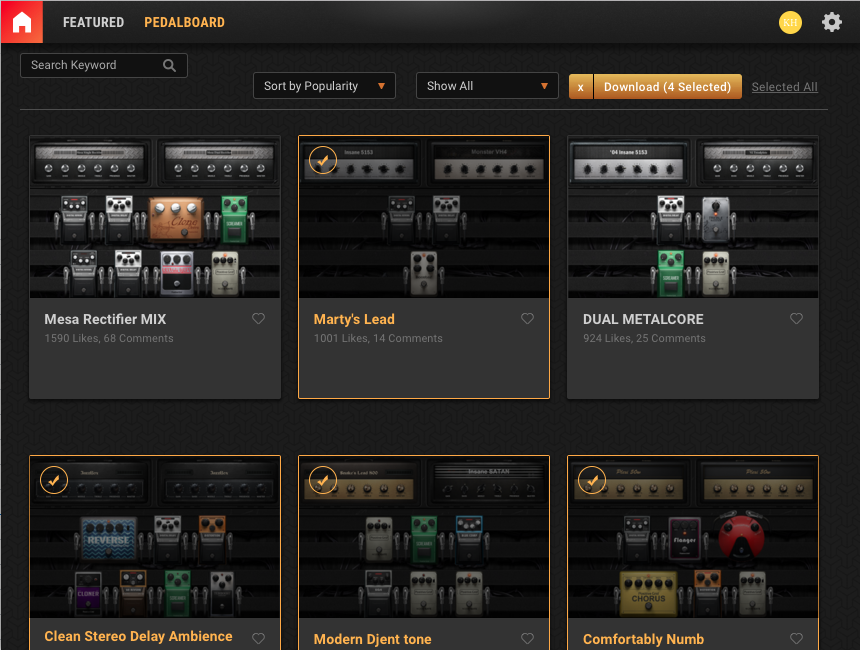Clear selection with the x button

click(x=581, y=87)
